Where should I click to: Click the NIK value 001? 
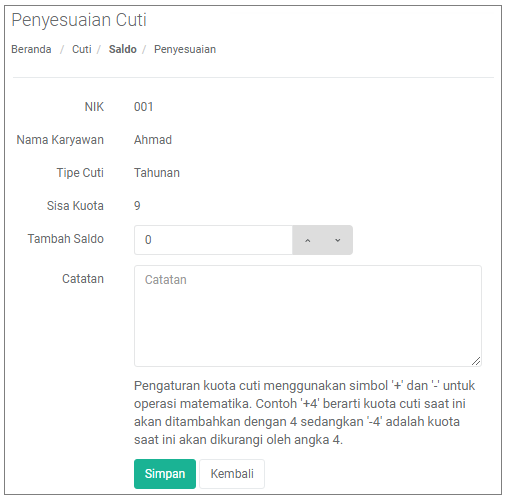144,107
